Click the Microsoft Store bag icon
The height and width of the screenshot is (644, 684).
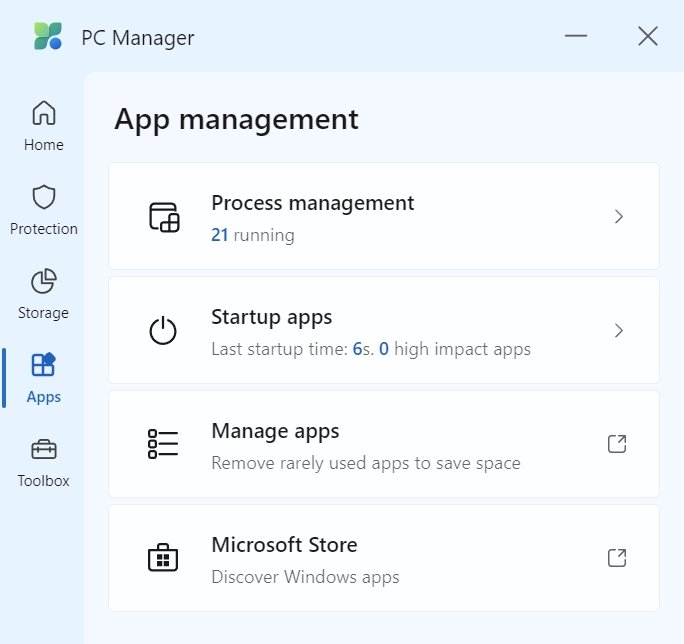[x=163, y=557]
